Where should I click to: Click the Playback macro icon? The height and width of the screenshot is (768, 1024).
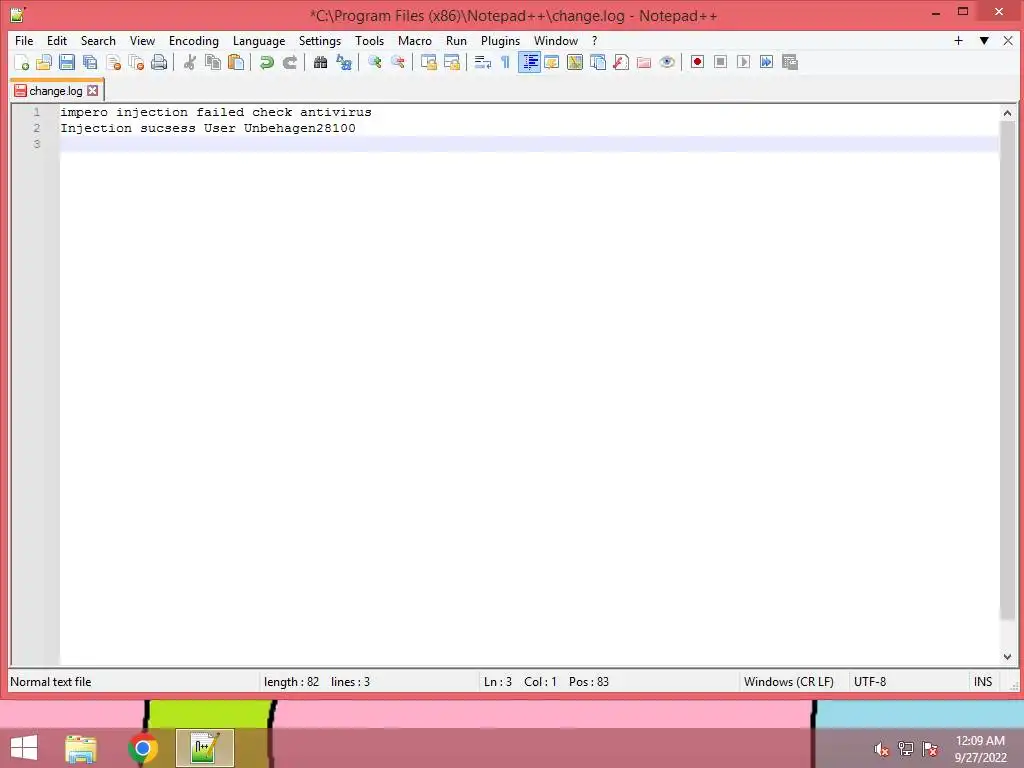(x=743, y=62)
